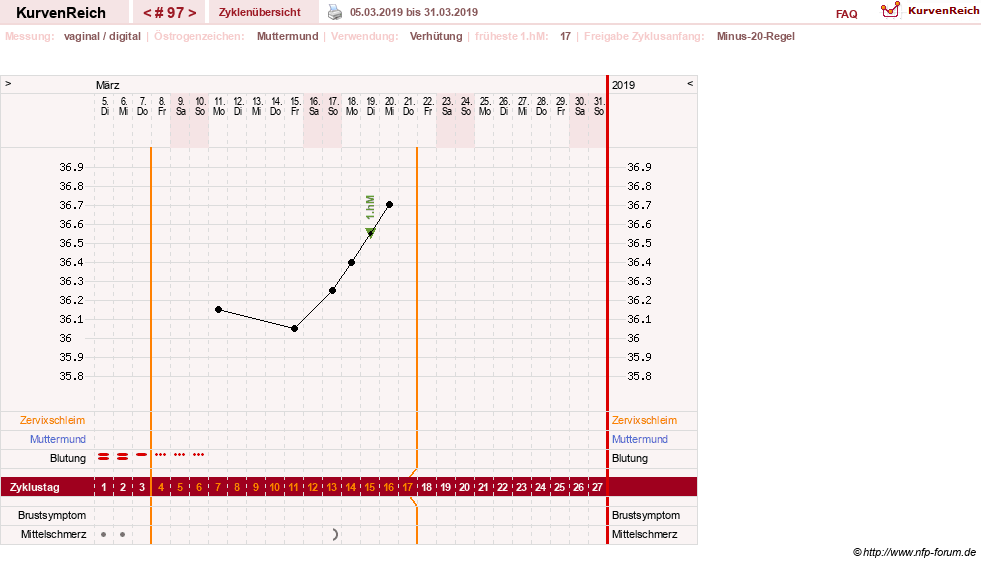Image resolution: width=981 pixels, height=564 pixels.
Task: Go to previous cycle via '<' before #97
Action: click(x=146, y=13)
